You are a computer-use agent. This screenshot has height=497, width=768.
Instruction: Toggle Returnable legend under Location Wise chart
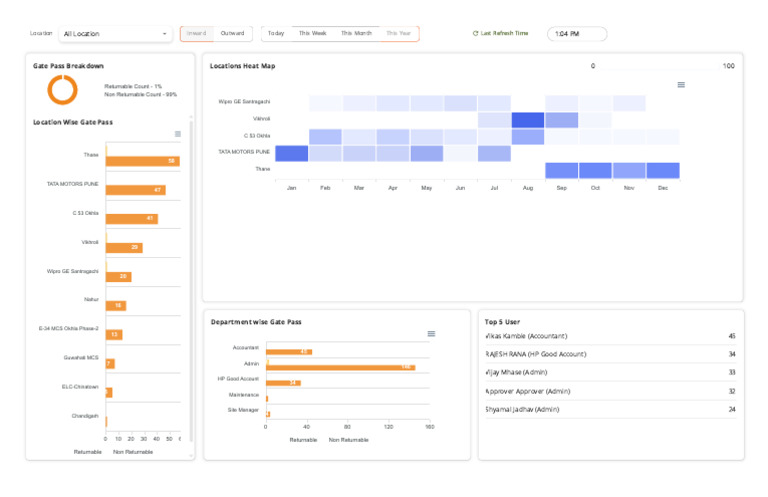(88, 452)
